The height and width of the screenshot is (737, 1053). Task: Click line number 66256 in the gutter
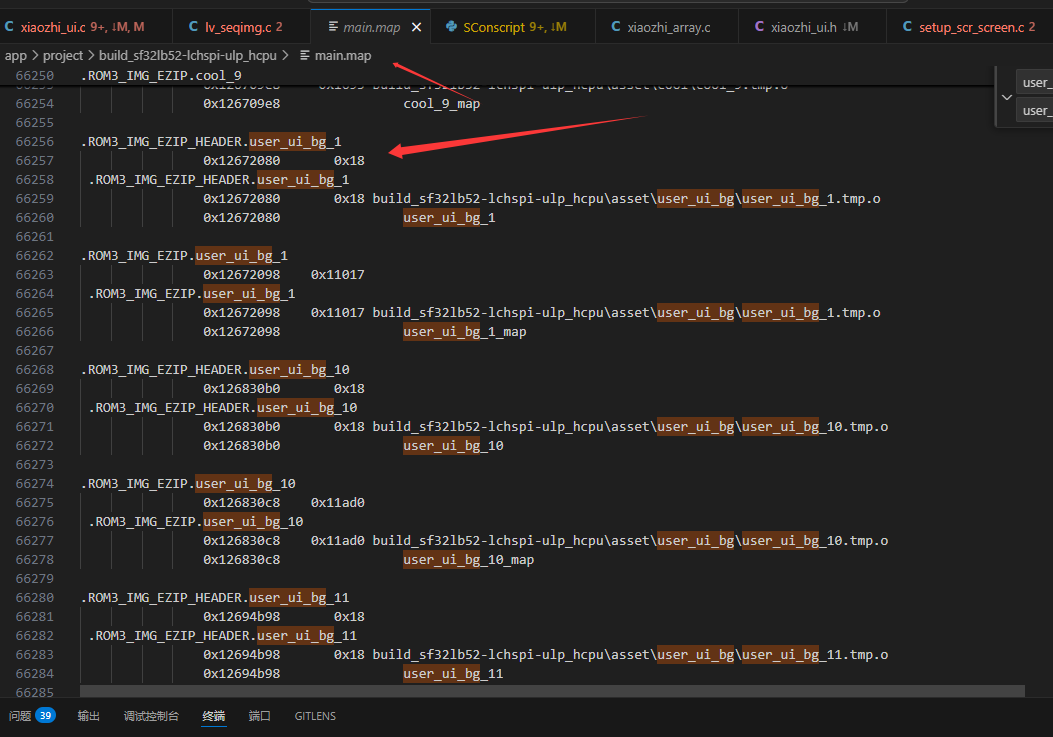[35, 142]
